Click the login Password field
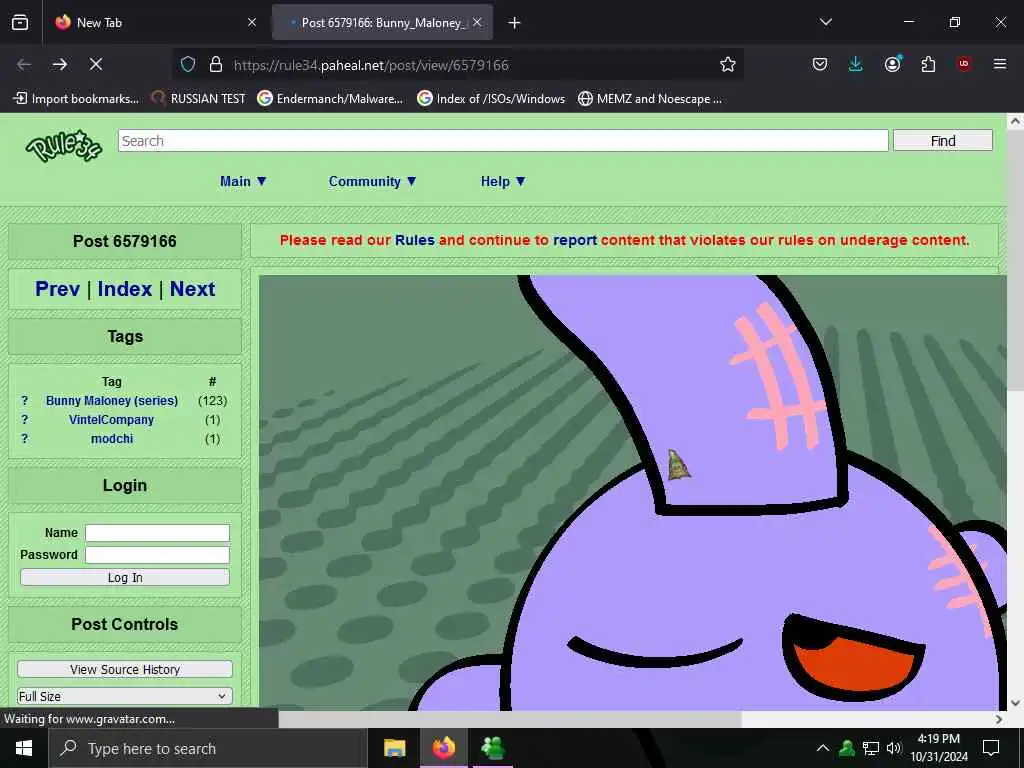This screenshot has width=1024, height=768. pos(157,555)
